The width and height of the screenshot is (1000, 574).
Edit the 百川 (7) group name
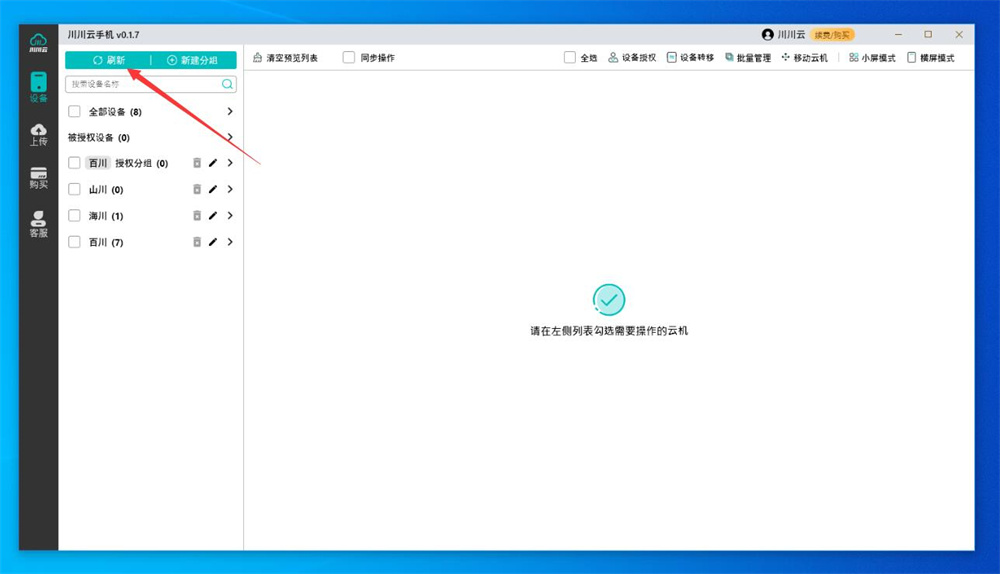tap(213, 242)
